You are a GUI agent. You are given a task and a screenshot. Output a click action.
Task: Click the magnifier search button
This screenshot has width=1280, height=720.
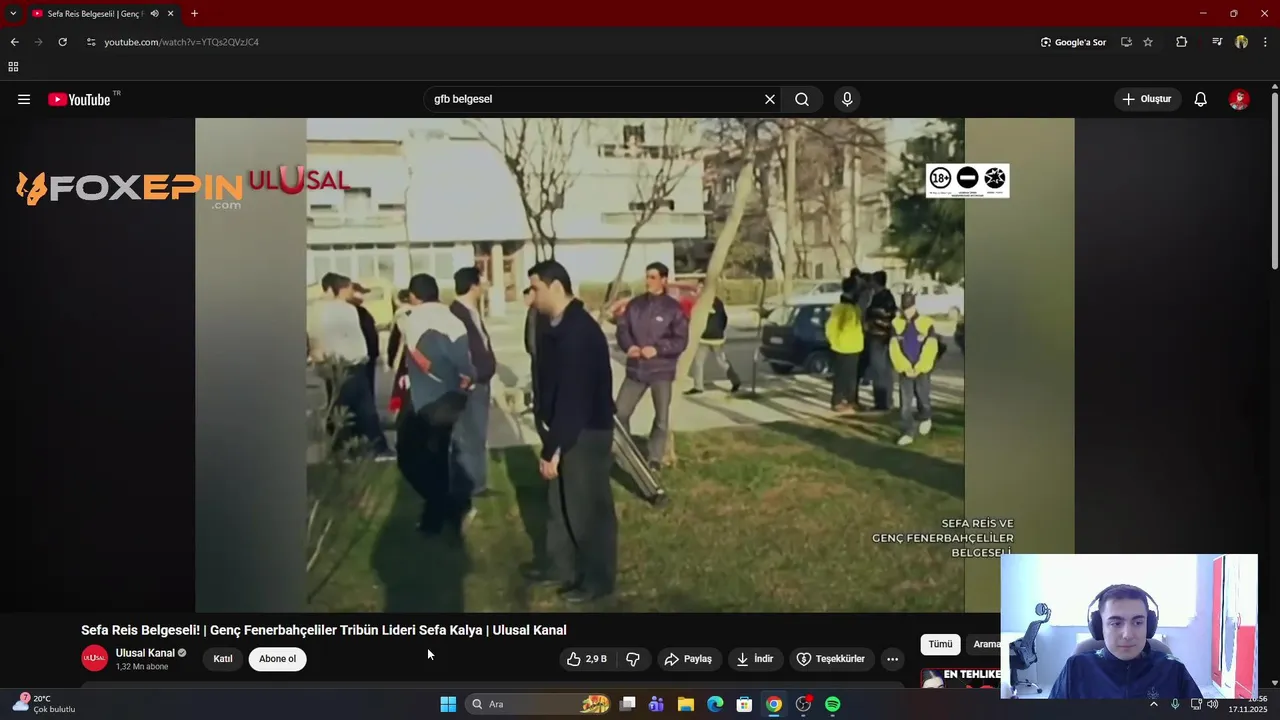click(802, 99)
